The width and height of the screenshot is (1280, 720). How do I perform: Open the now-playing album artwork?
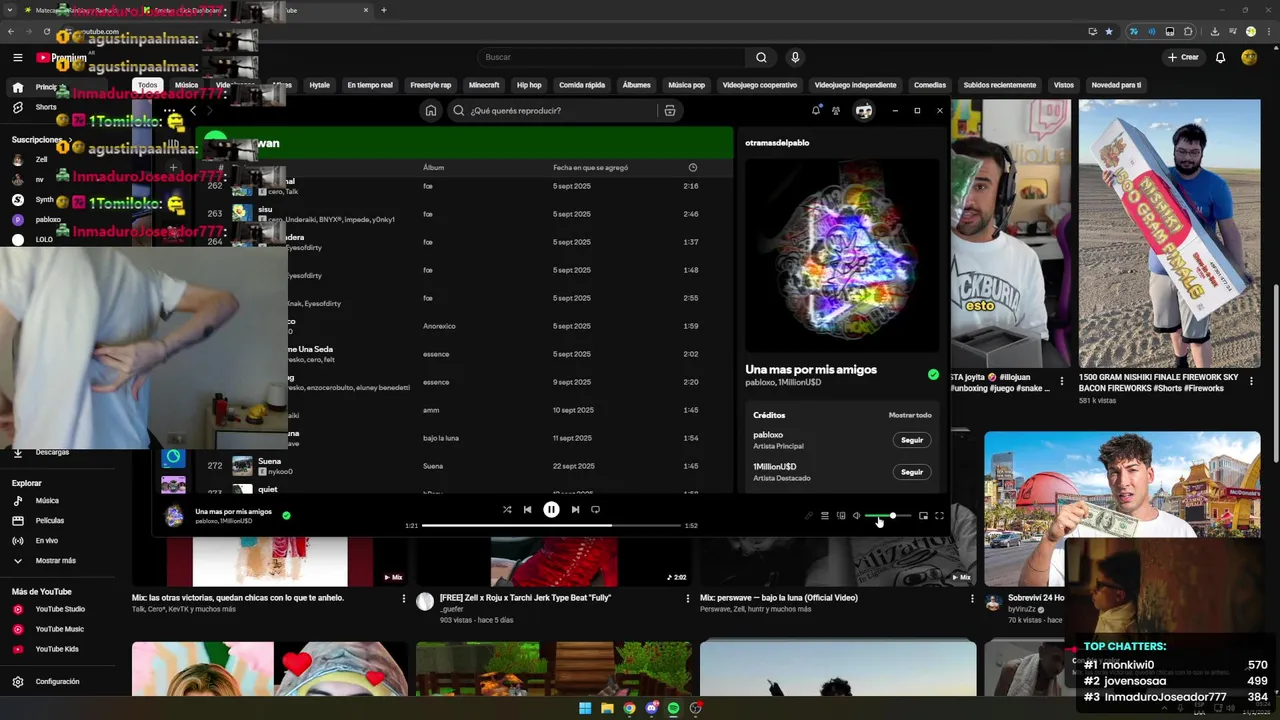[842, 256]
